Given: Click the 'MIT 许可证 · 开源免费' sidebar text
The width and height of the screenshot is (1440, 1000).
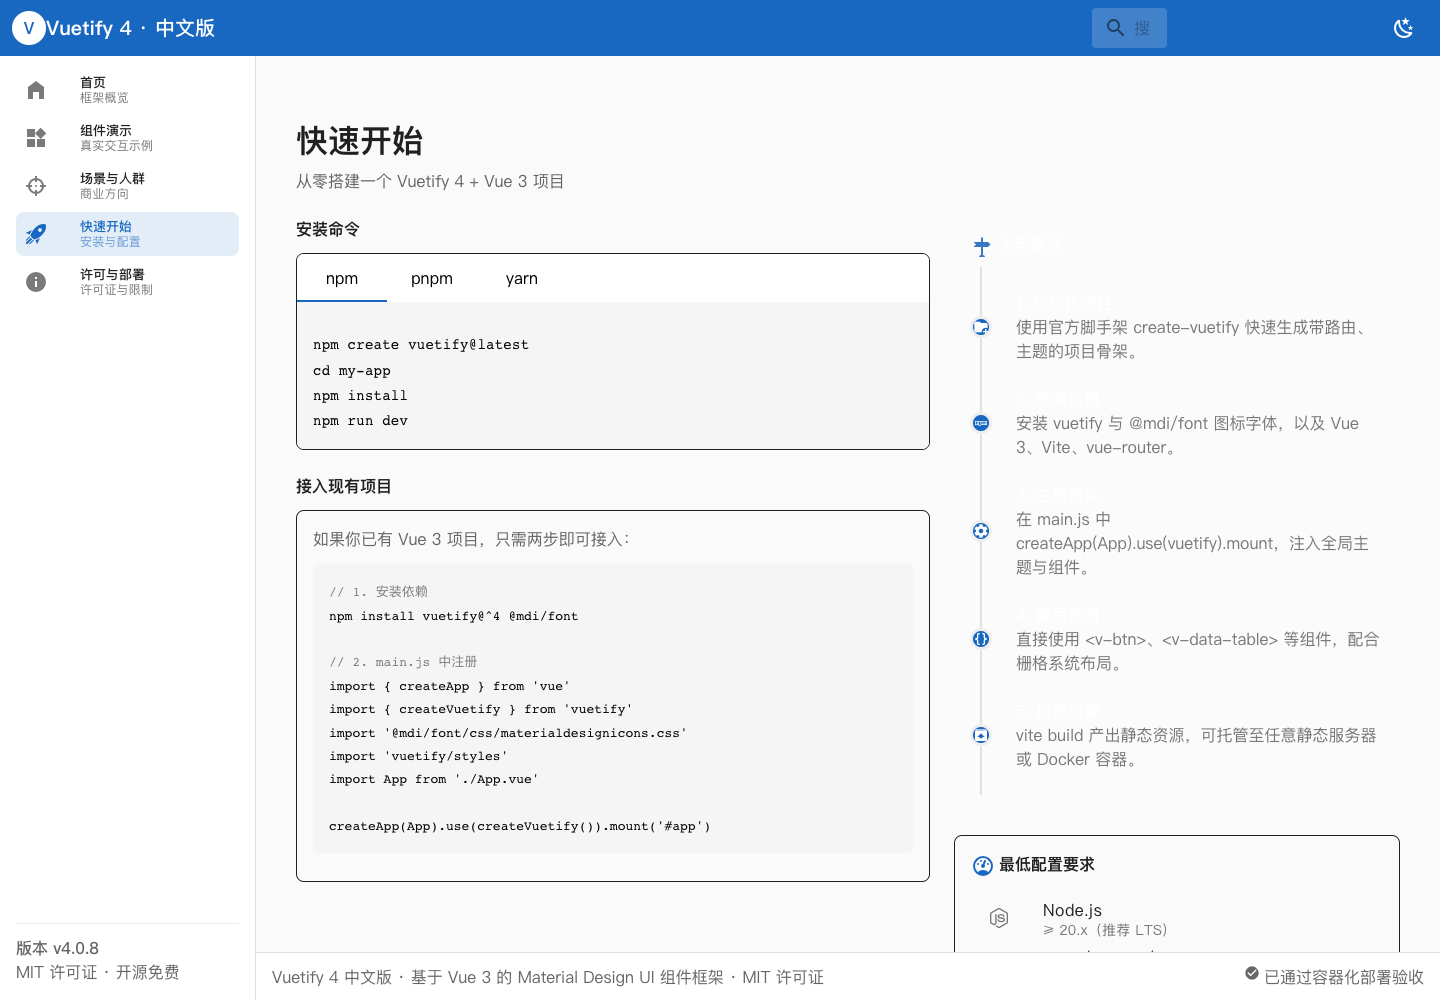Looking at the screenshot, I should pos(98,972).
